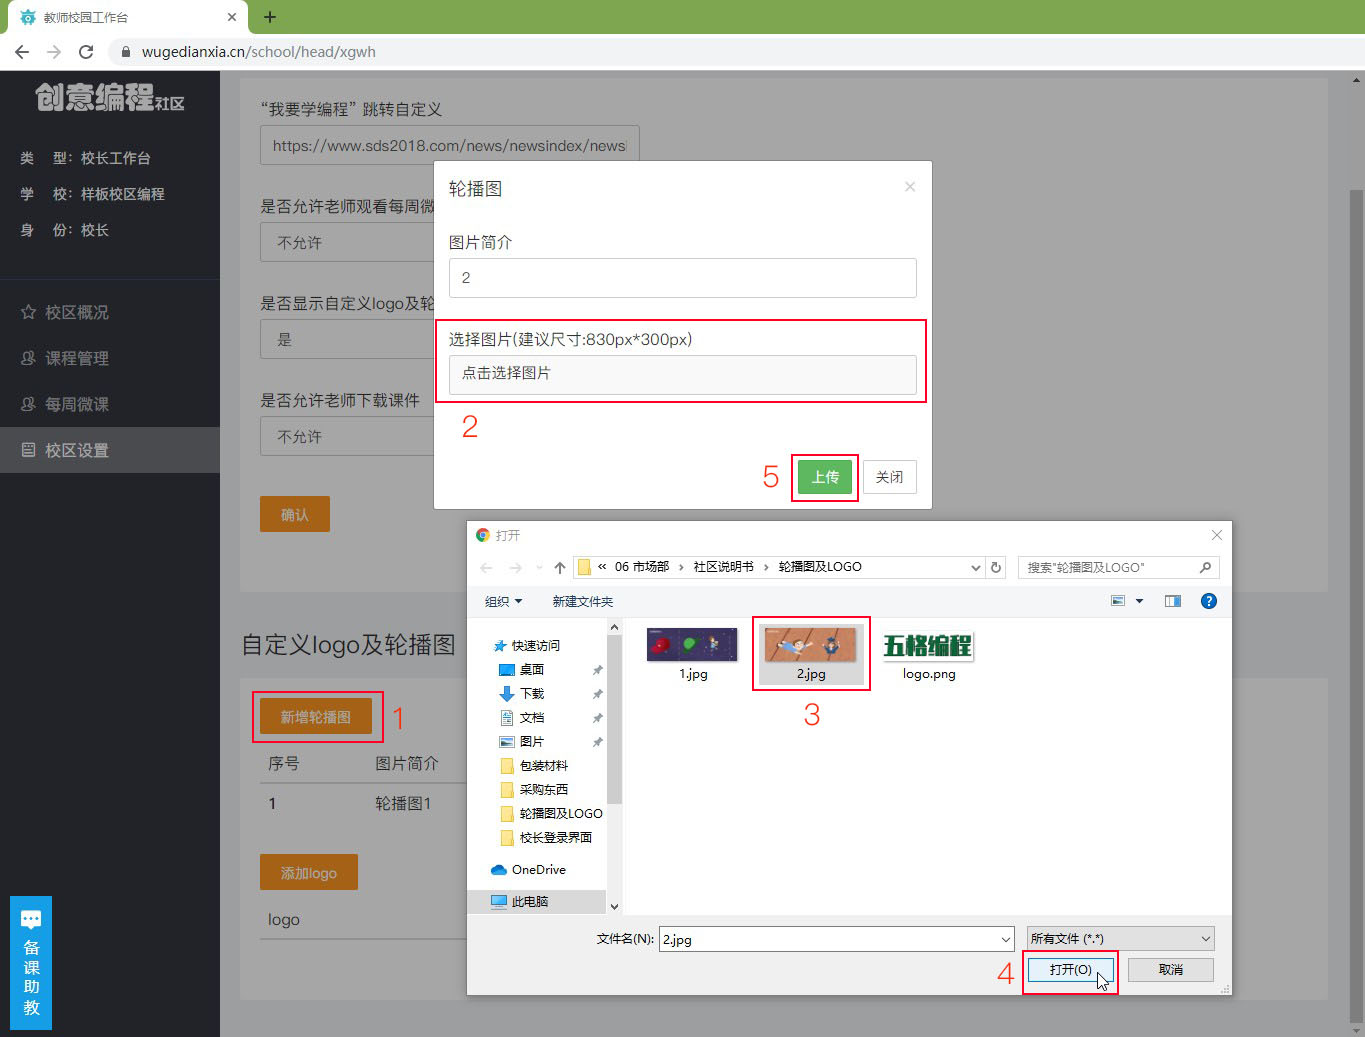Viewport: 1365px width, 1037px height.
Task: Click the 创意编程社区 logo
Action: tap(110, 98)
